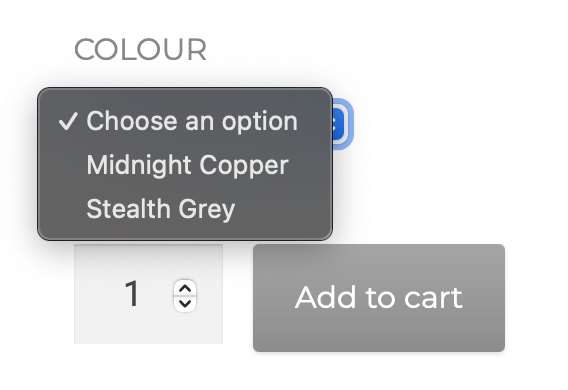Click the grey quantity box background
The width and height of the screenshot is (568, 390).
(x=149, y=294)
